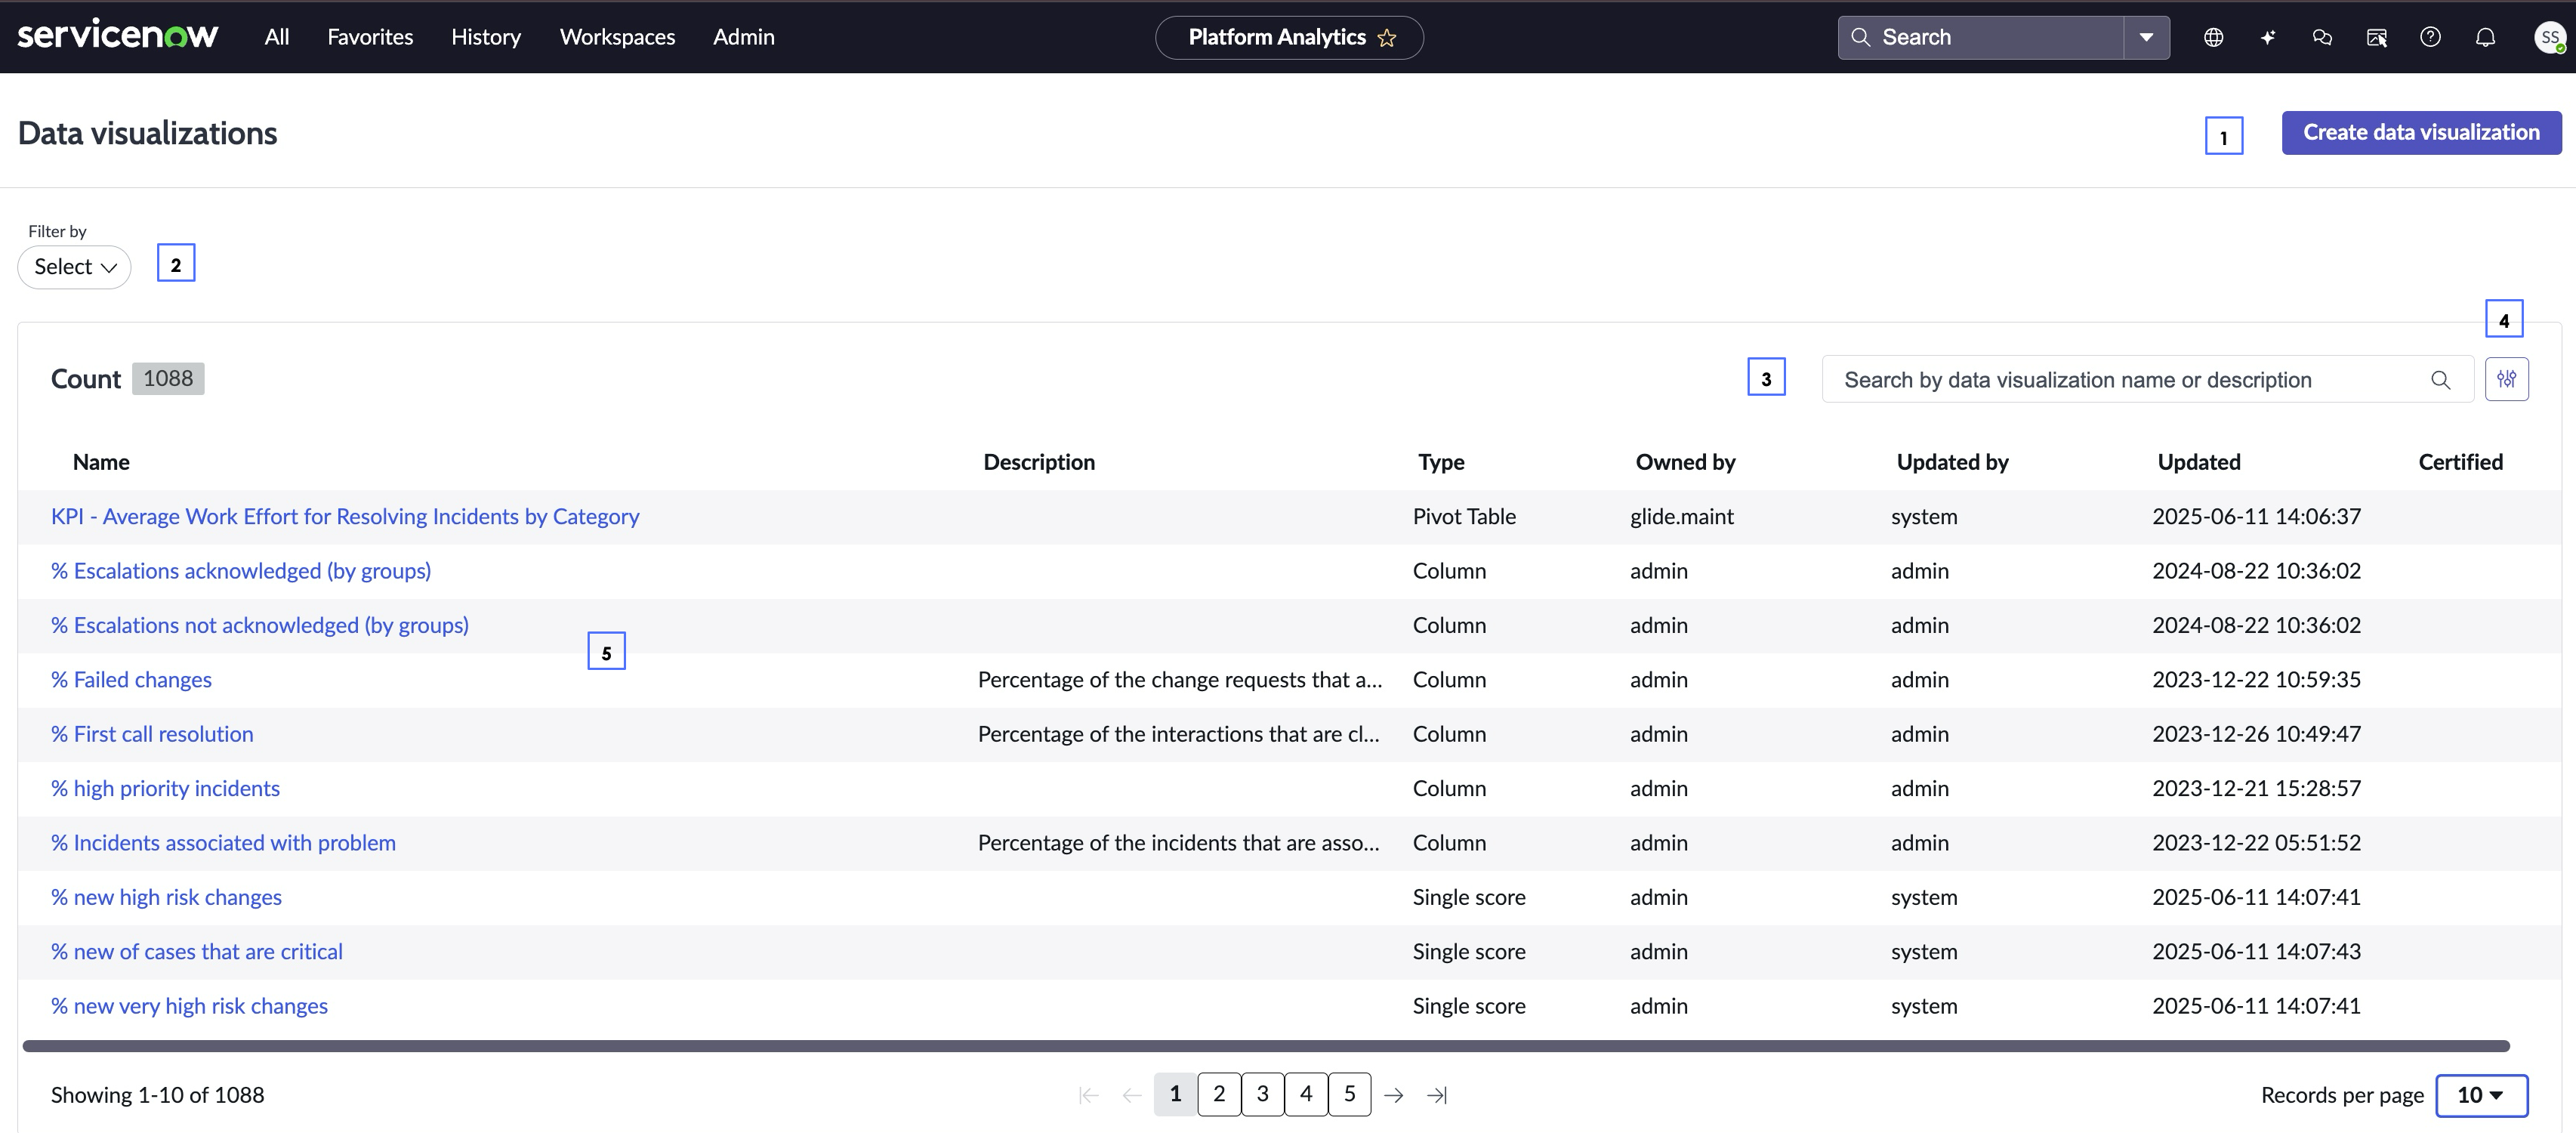Image resolution: width=2576 pixels, height=1133 pixels.
Task: Click the Showing 1-10 of 1088 text
Action: [x=158, y=1095]
